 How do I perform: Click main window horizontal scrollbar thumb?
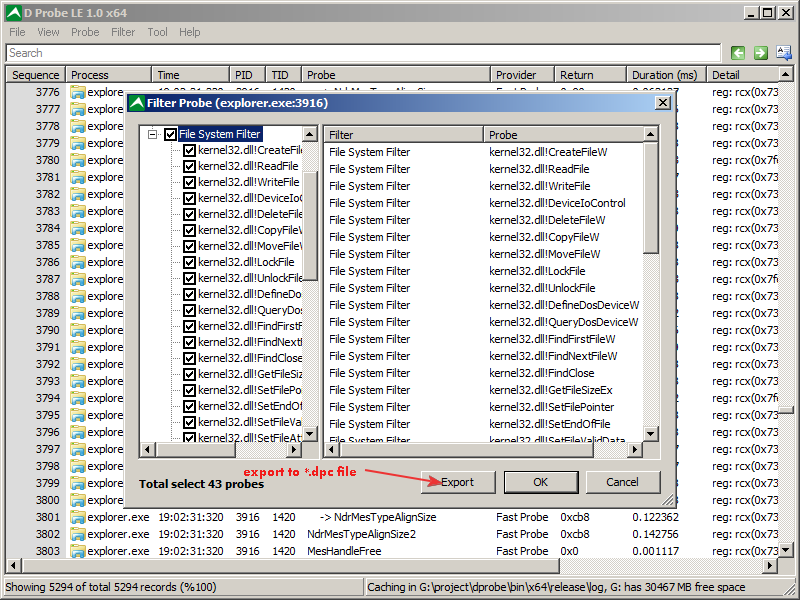[x=291, y=565]
